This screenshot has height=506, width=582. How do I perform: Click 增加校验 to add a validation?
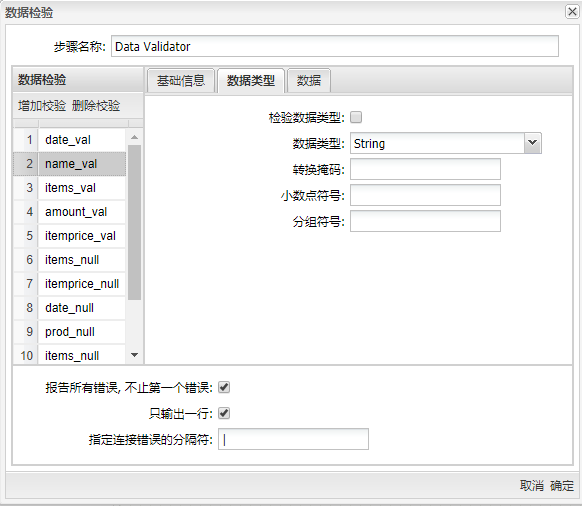(42, 106)
